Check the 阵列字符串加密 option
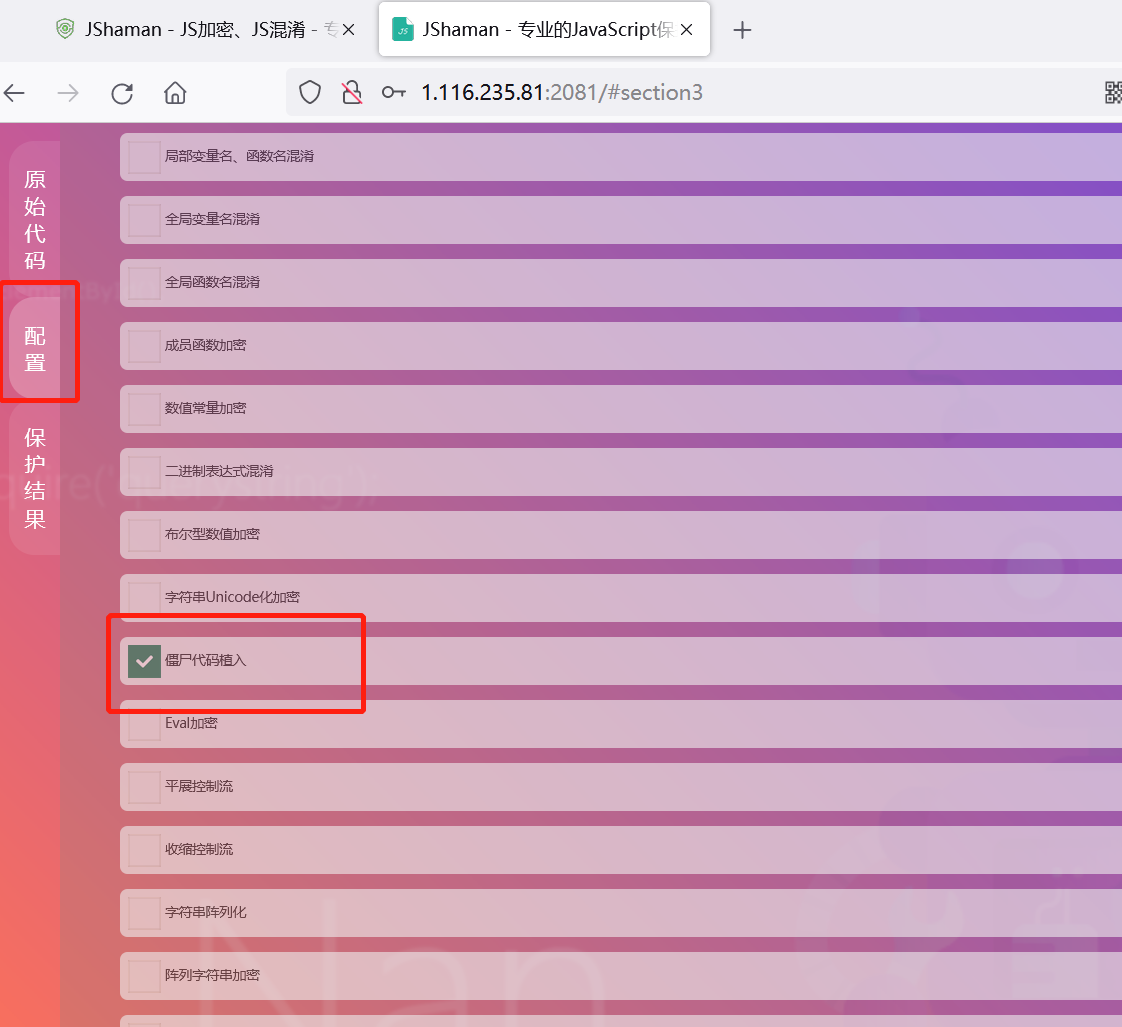 [144, 975]
